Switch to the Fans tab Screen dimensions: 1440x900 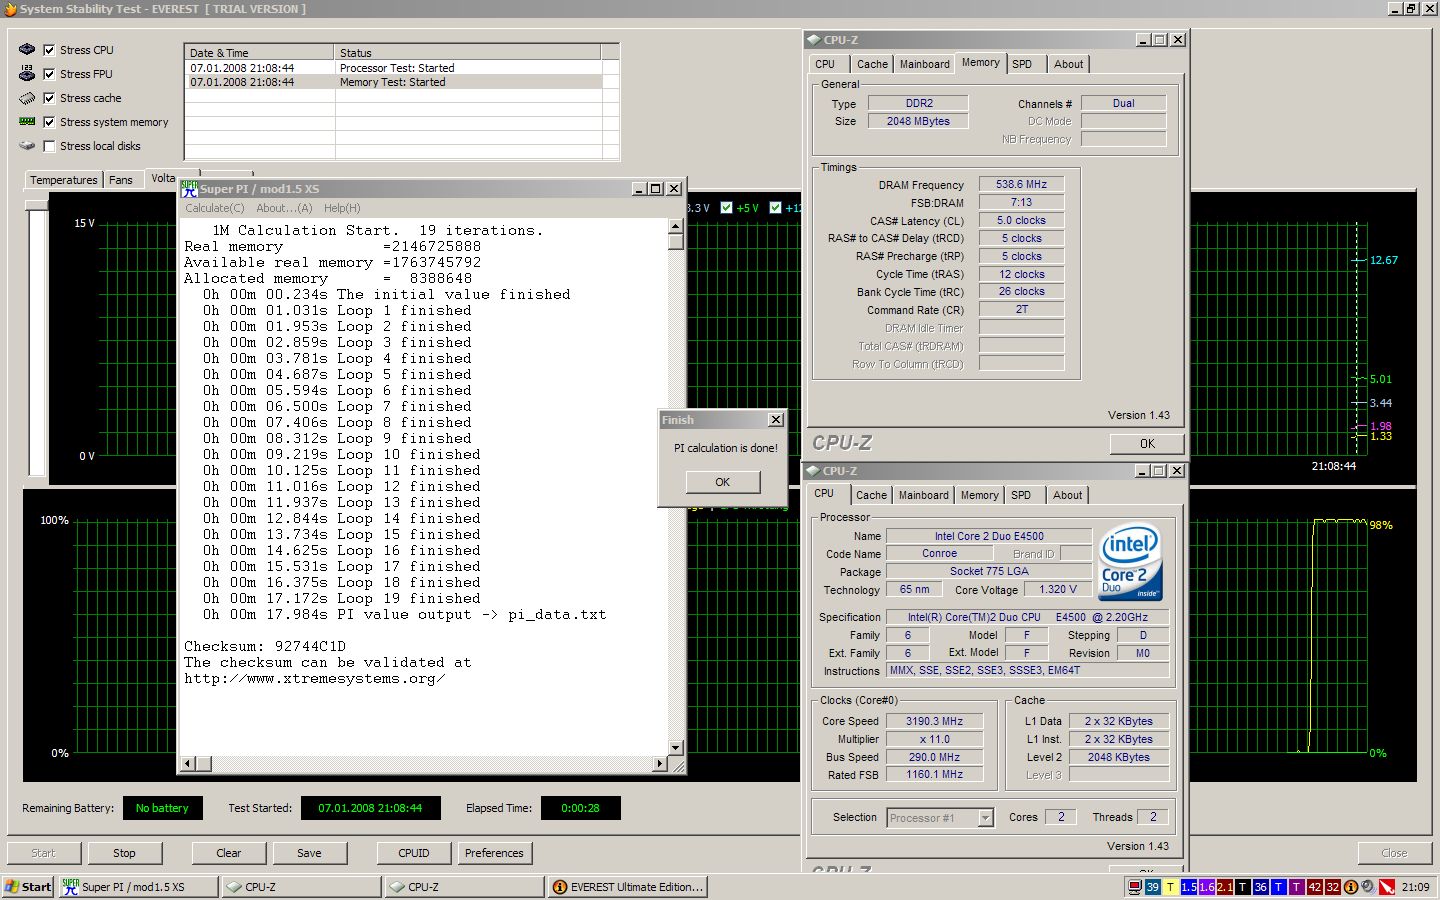pyautogui.click(x=121, y=180)
